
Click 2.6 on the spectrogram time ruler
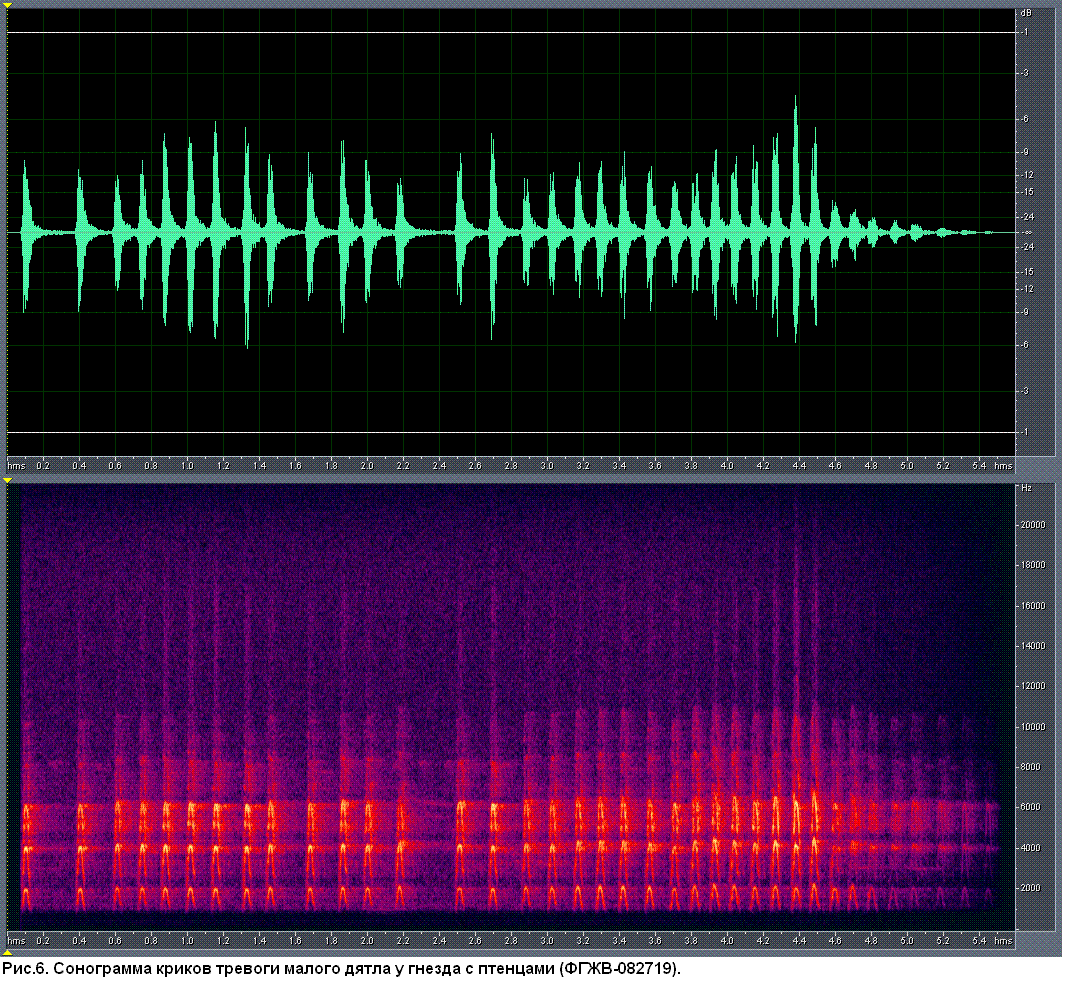[475, 941]
